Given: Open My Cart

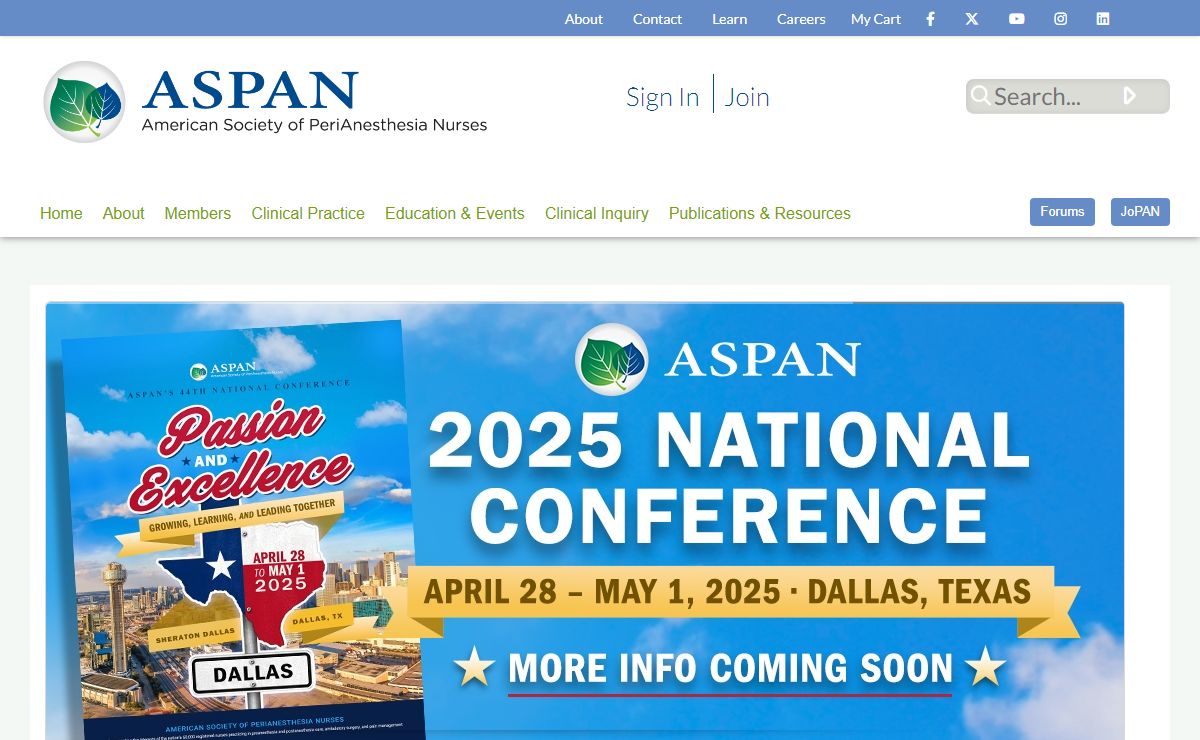Looking at the screenshot, I should click(876, 19).
